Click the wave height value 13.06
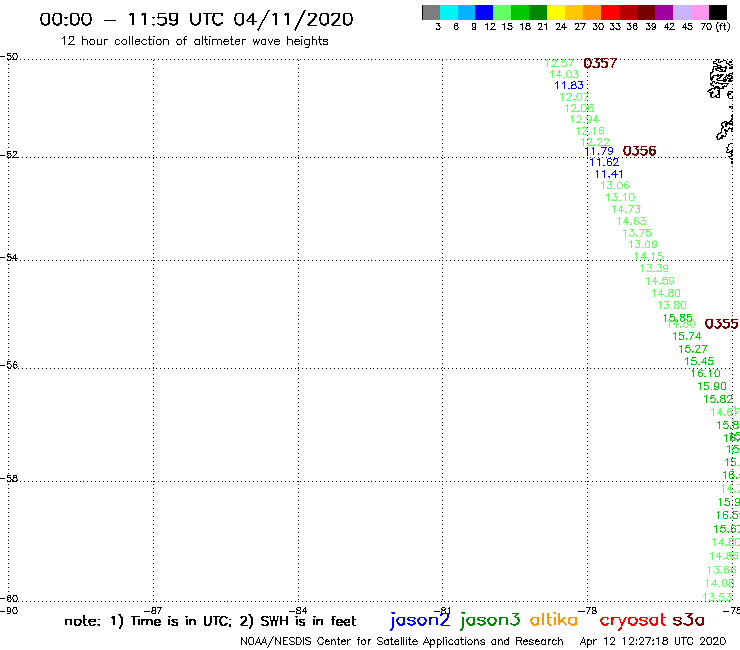This screenshot has width=740, height=650. pyautogui.click(x=615, y=186)
